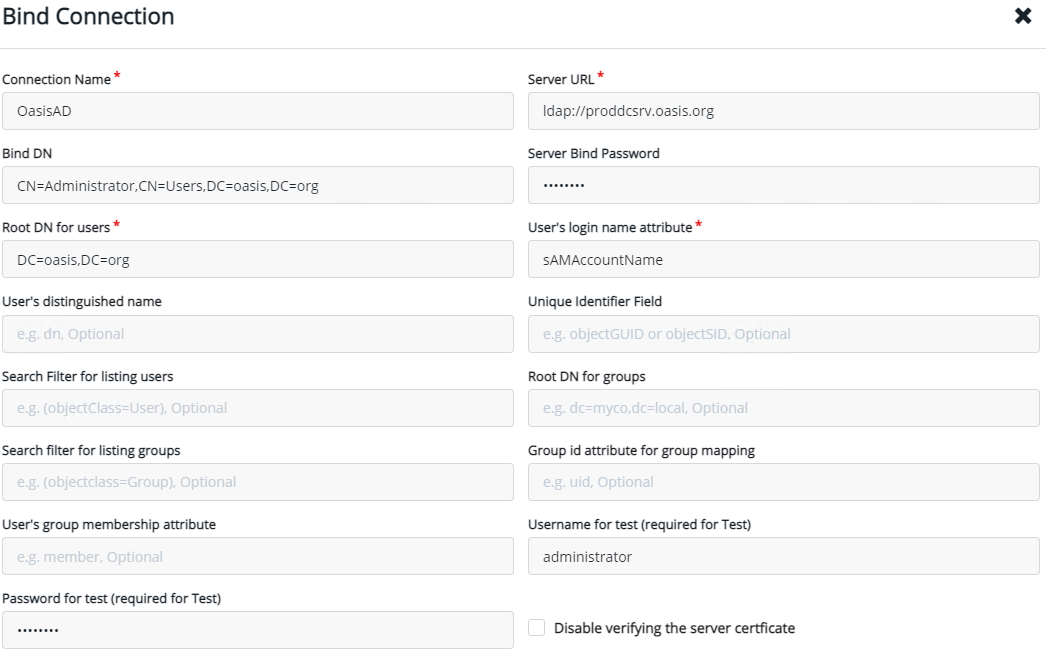Click the 'Root DN for groups' label
Image resolution: width=1046 pixels, height=660 pixels.
(x=586, y=377)
